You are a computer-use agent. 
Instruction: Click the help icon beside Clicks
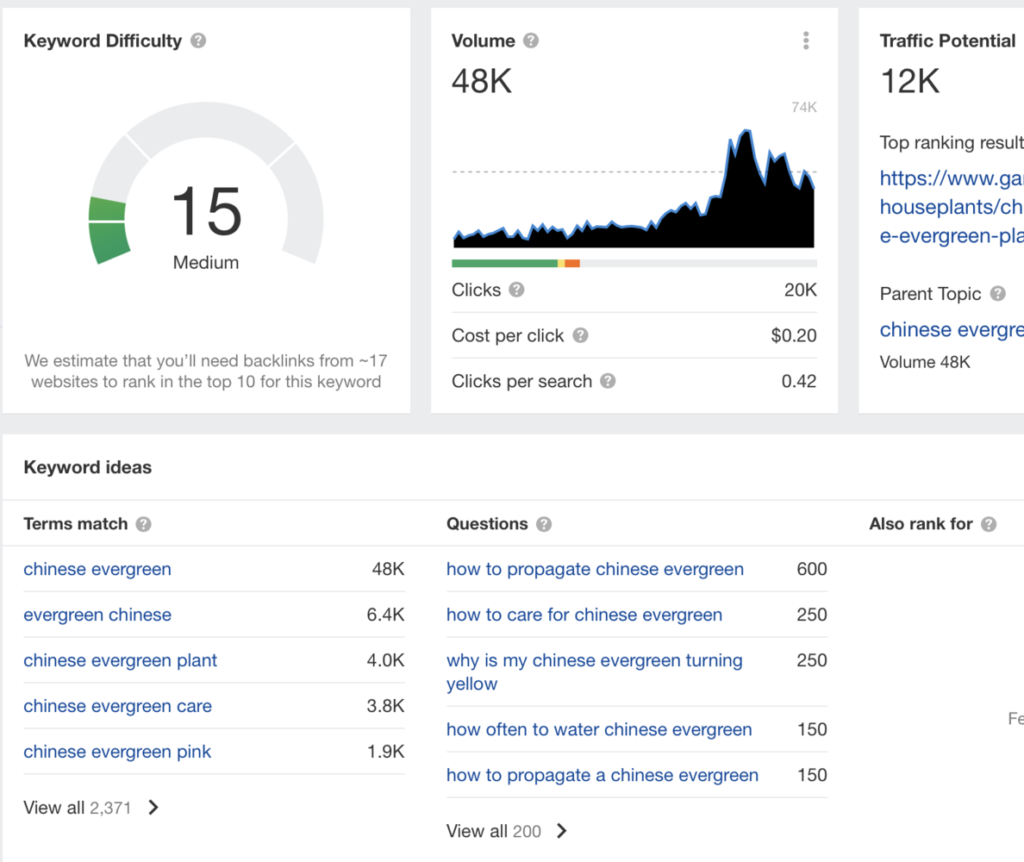(516, 290)
